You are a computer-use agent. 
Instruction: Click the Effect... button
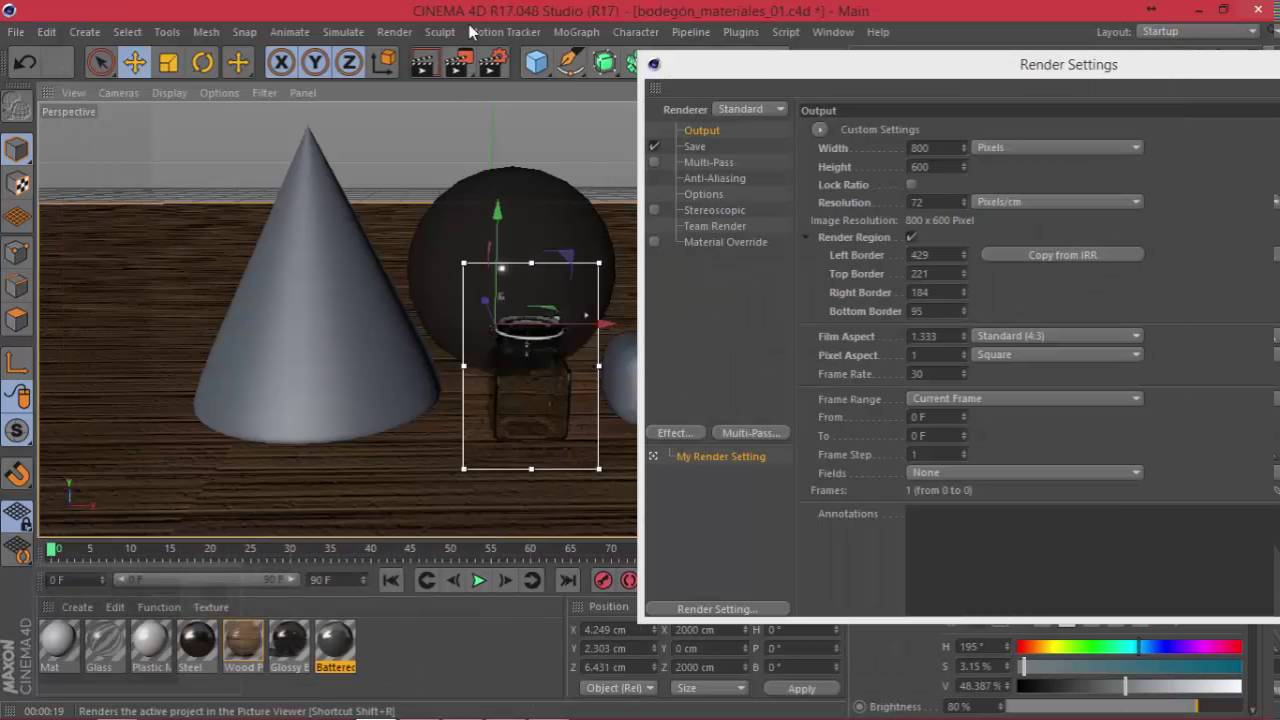675,433
